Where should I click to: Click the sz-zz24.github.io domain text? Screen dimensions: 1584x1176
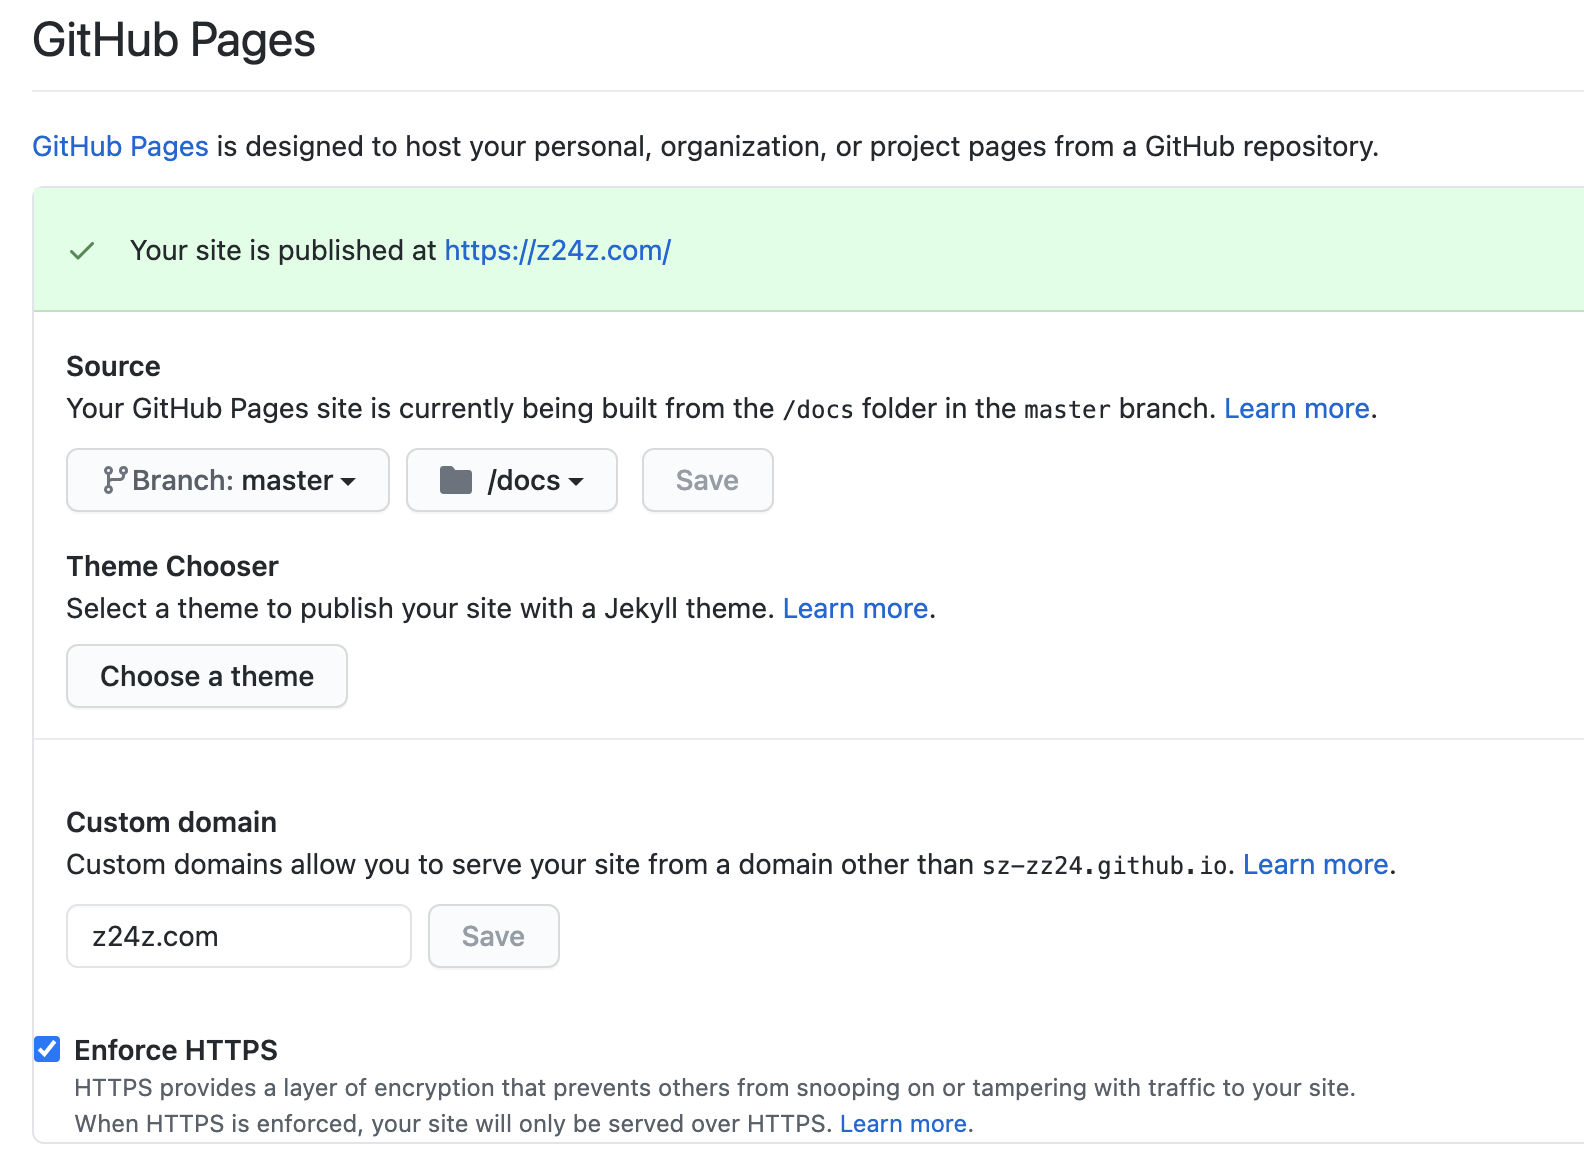pyautogui.click(x=1105, y=866)
